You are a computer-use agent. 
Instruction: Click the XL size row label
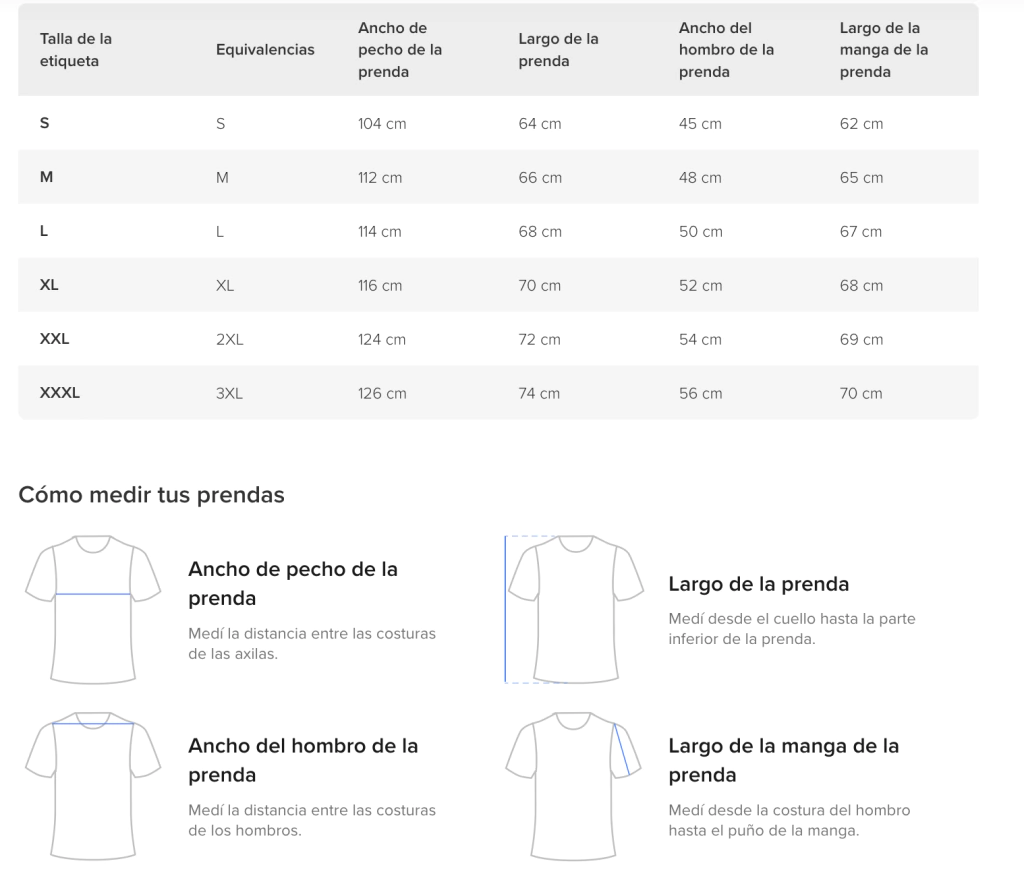point(49,285)
